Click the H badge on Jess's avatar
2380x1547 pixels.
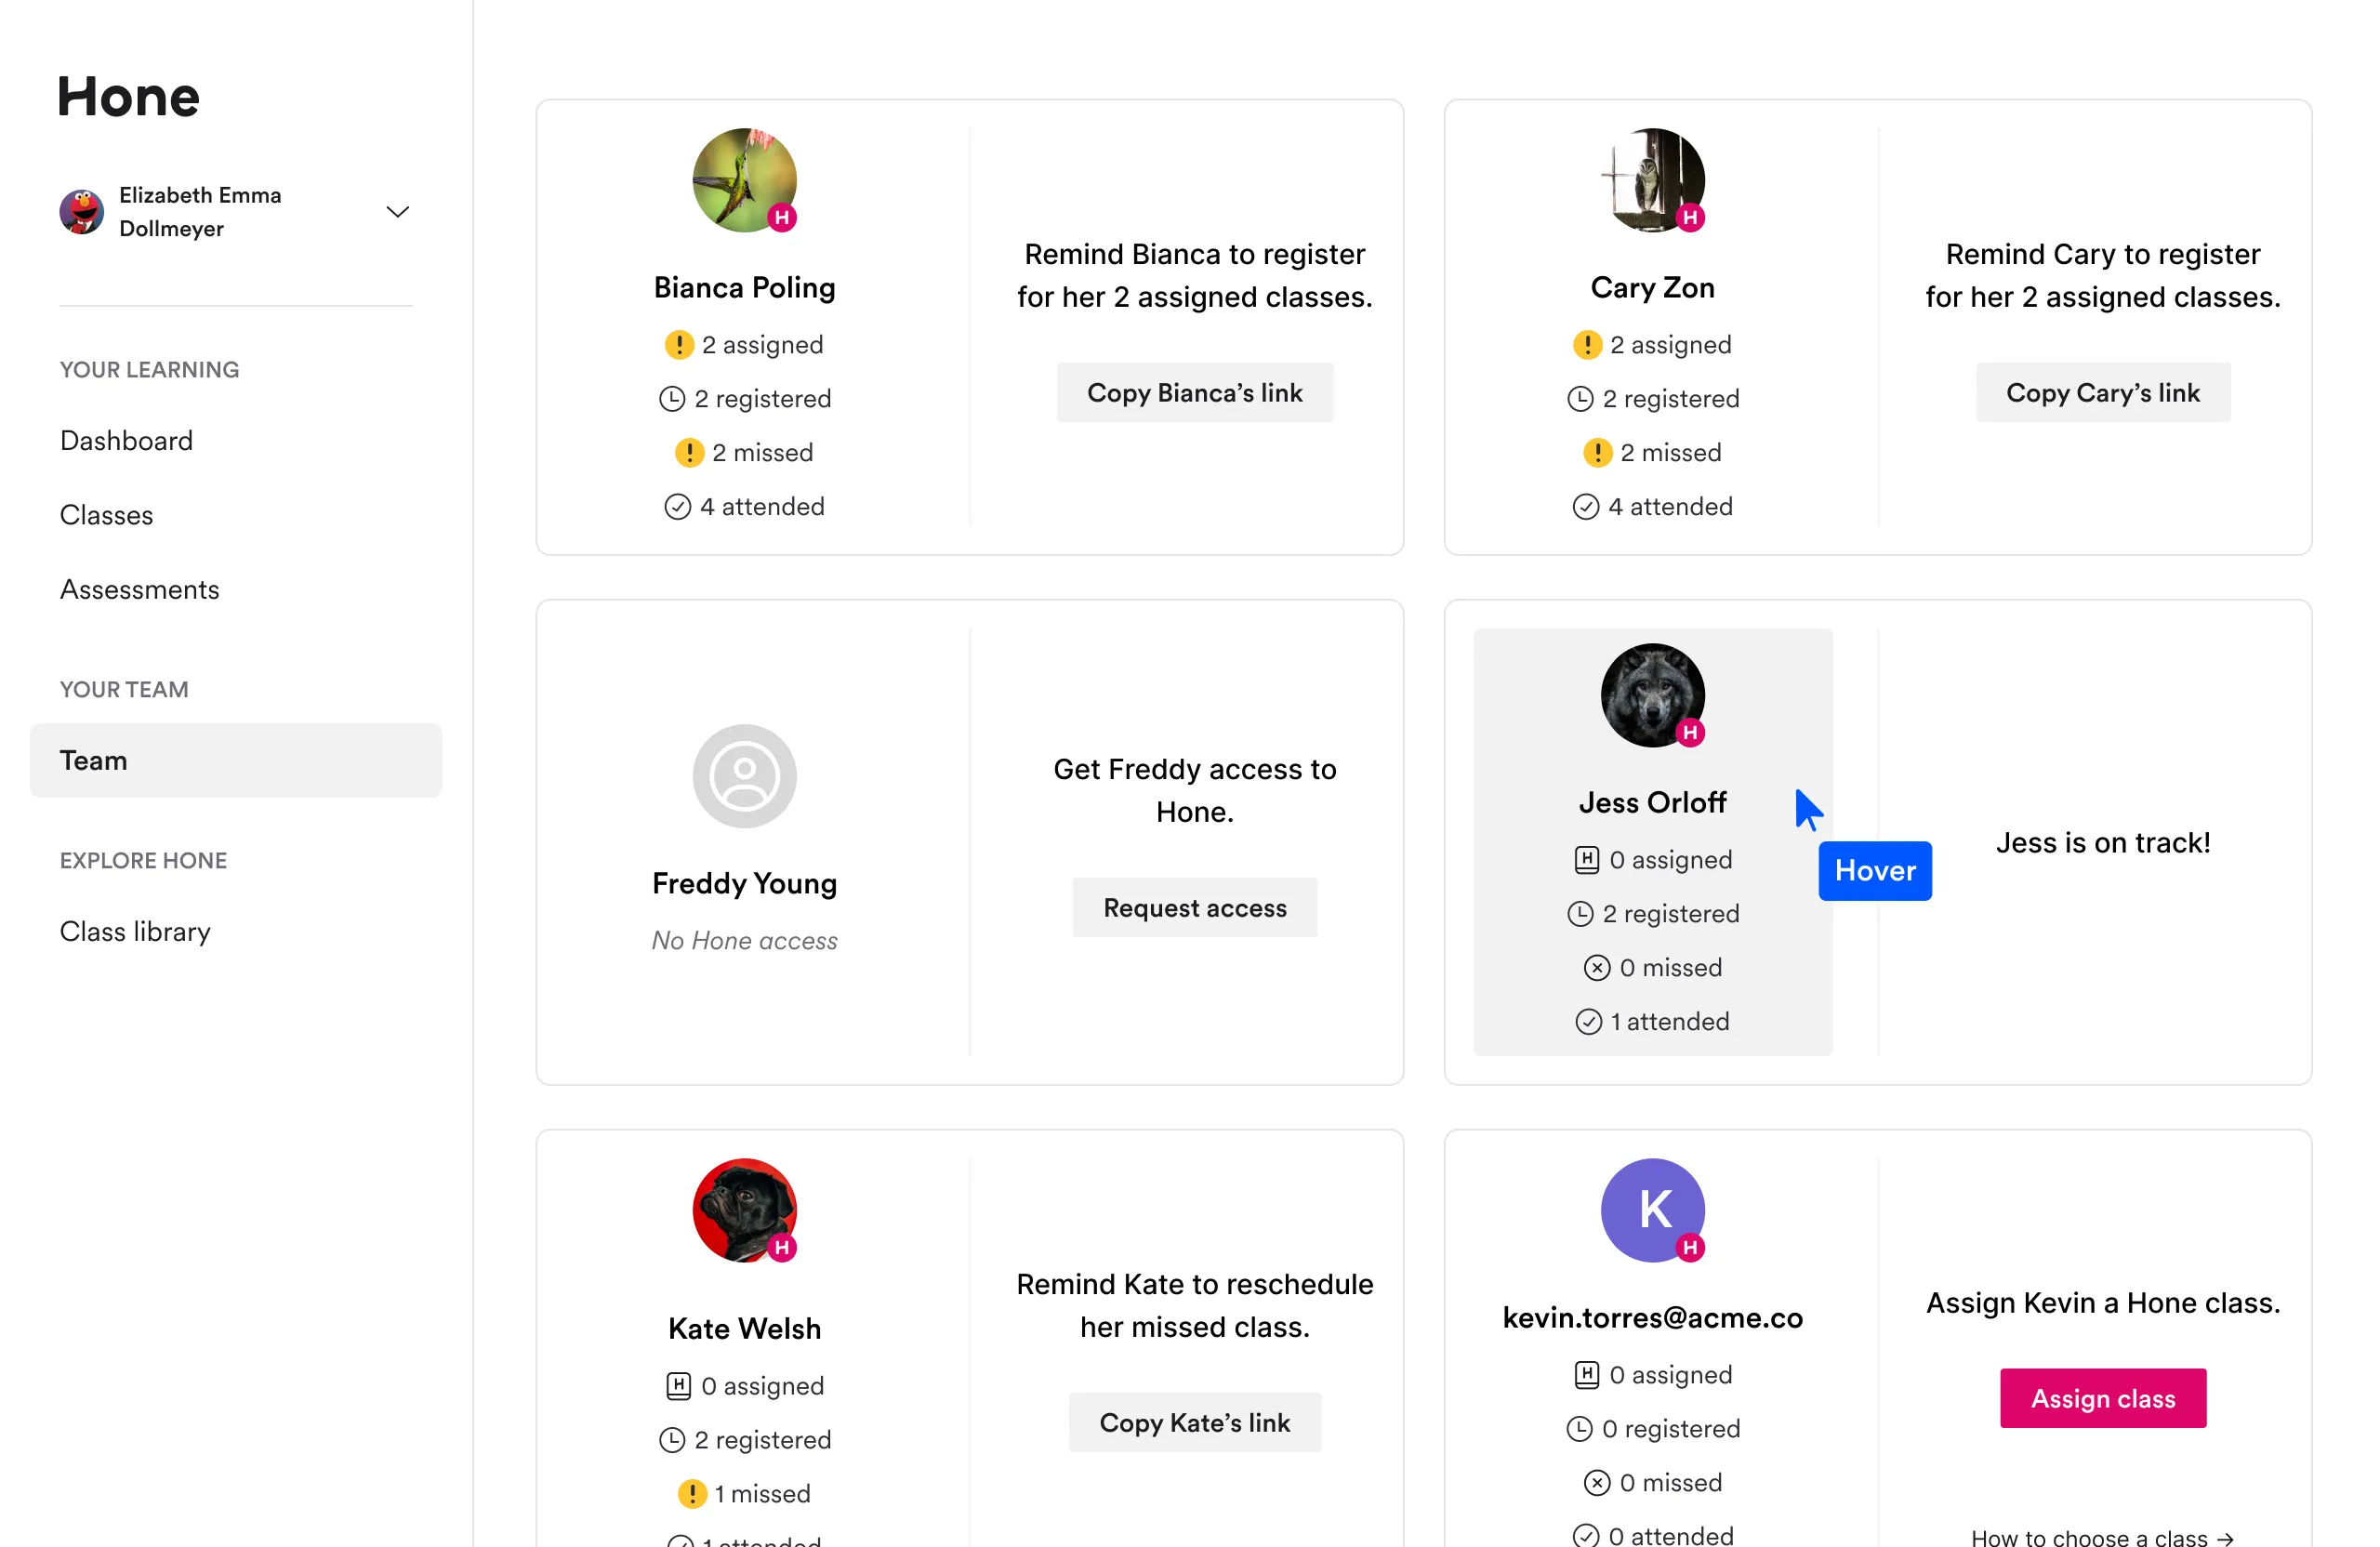tap(1690, 732)
